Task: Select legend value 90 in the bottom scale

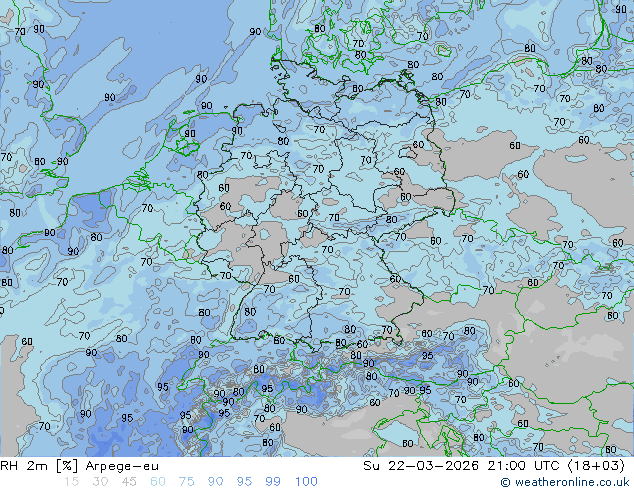Action: click(215, 482)
